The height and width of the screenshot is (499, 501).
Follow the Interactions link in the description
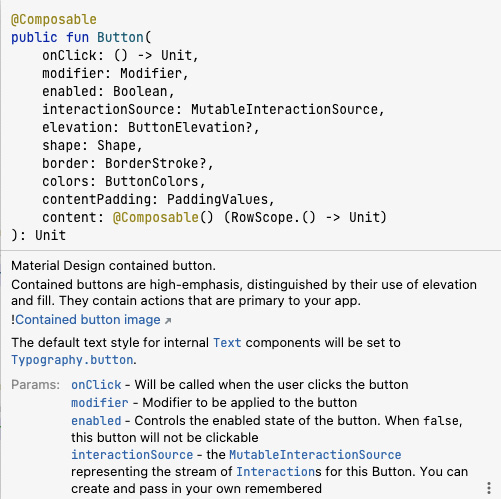pos(275,472)
